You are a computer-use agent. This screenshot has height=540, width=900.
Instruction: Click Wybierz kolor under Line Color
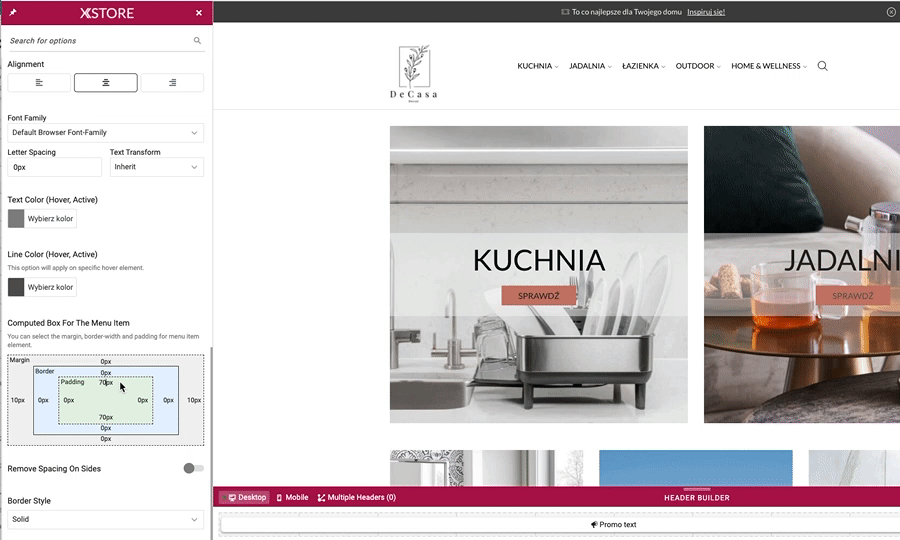[x=51, y=287]
